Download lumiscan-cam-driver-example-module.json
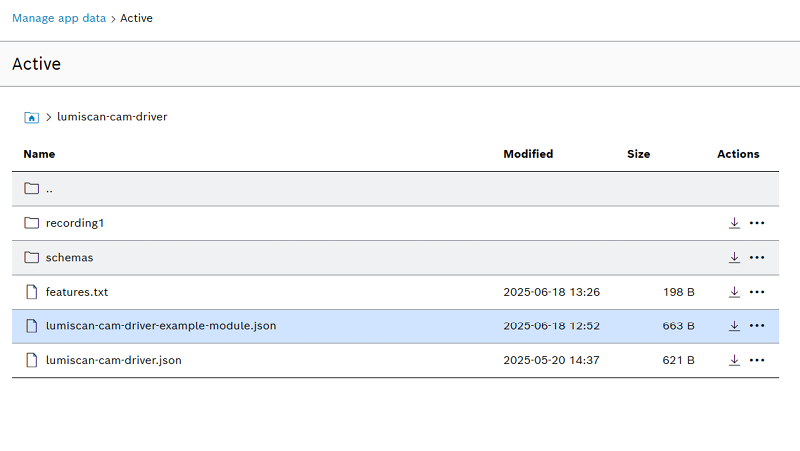Screen dimensions: 800x451 point(734,325)
